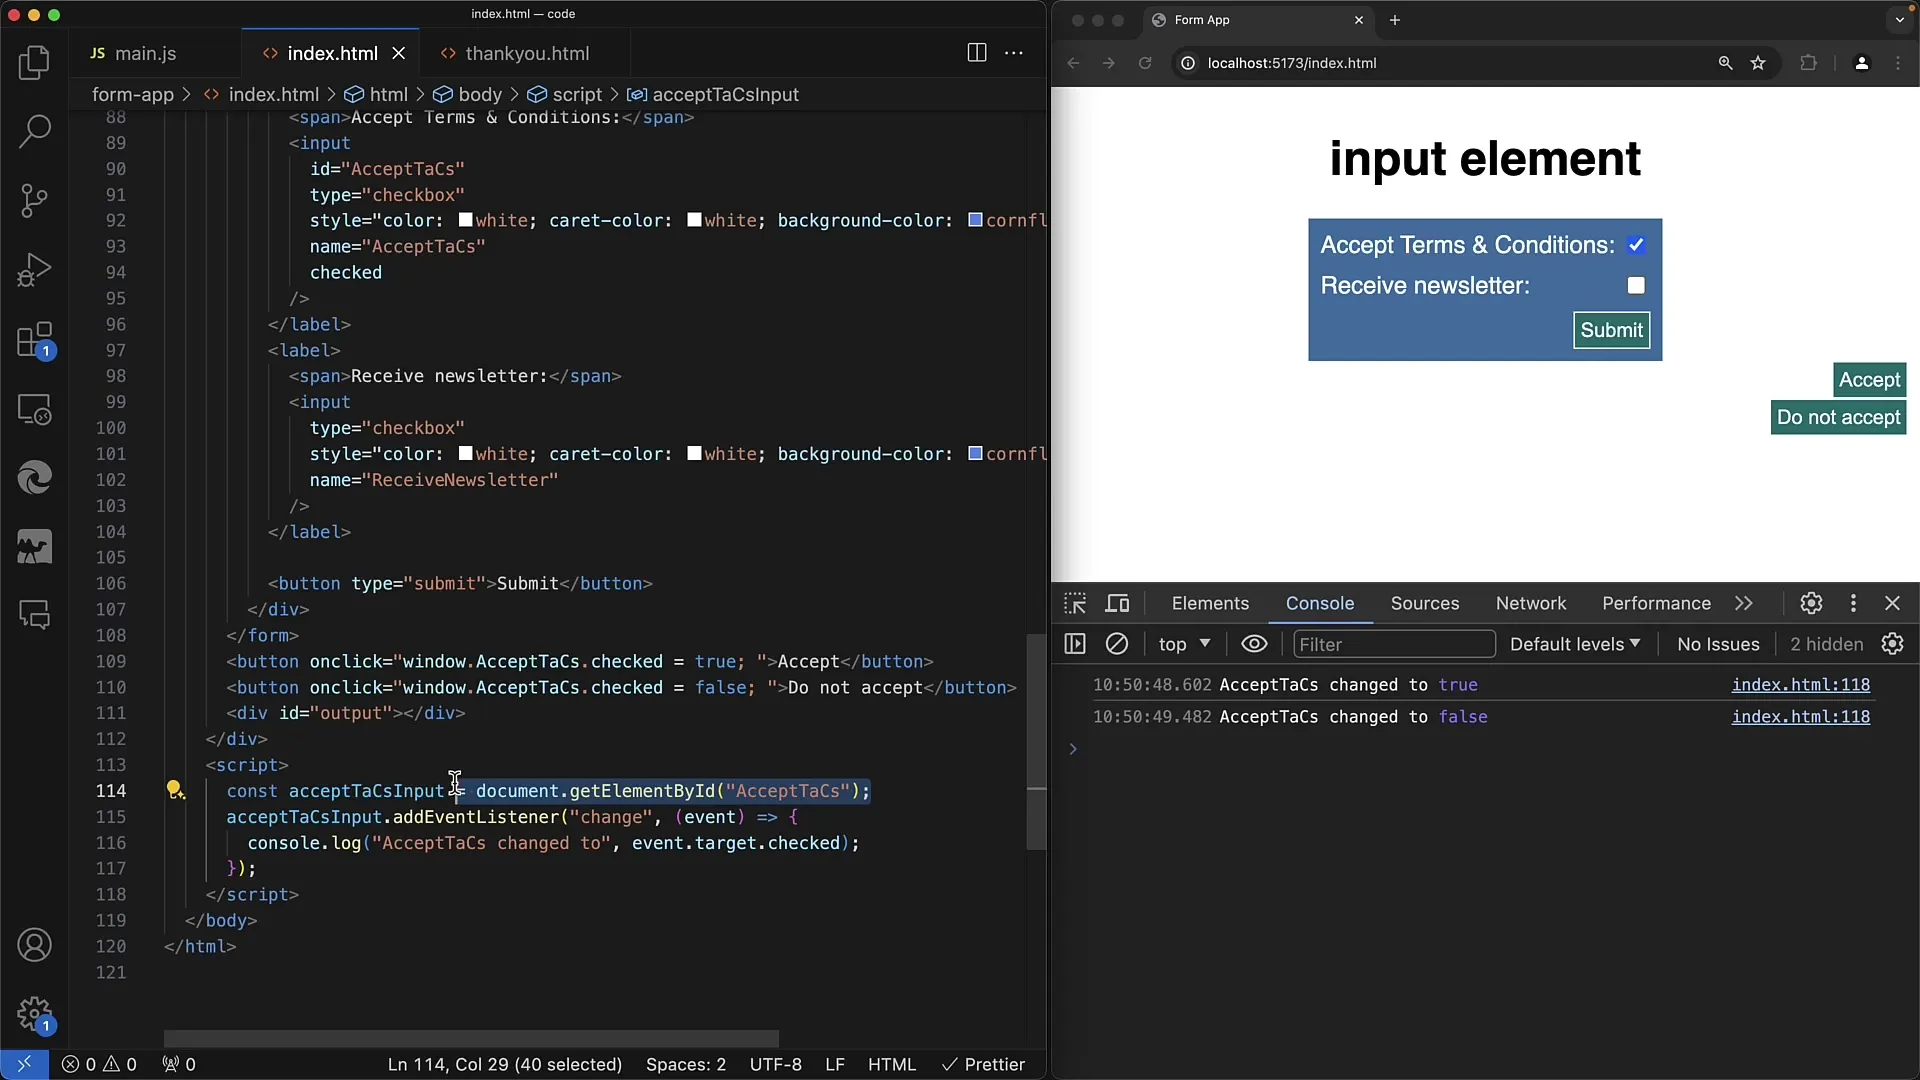Click the Submit button in preview
The image size is (1920, 1080).
pos(1610,330)
